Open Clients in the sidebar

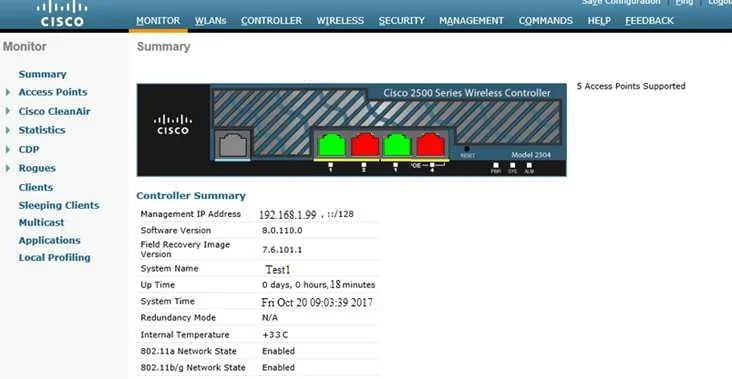pyautogui.click(x=35, y=187)
